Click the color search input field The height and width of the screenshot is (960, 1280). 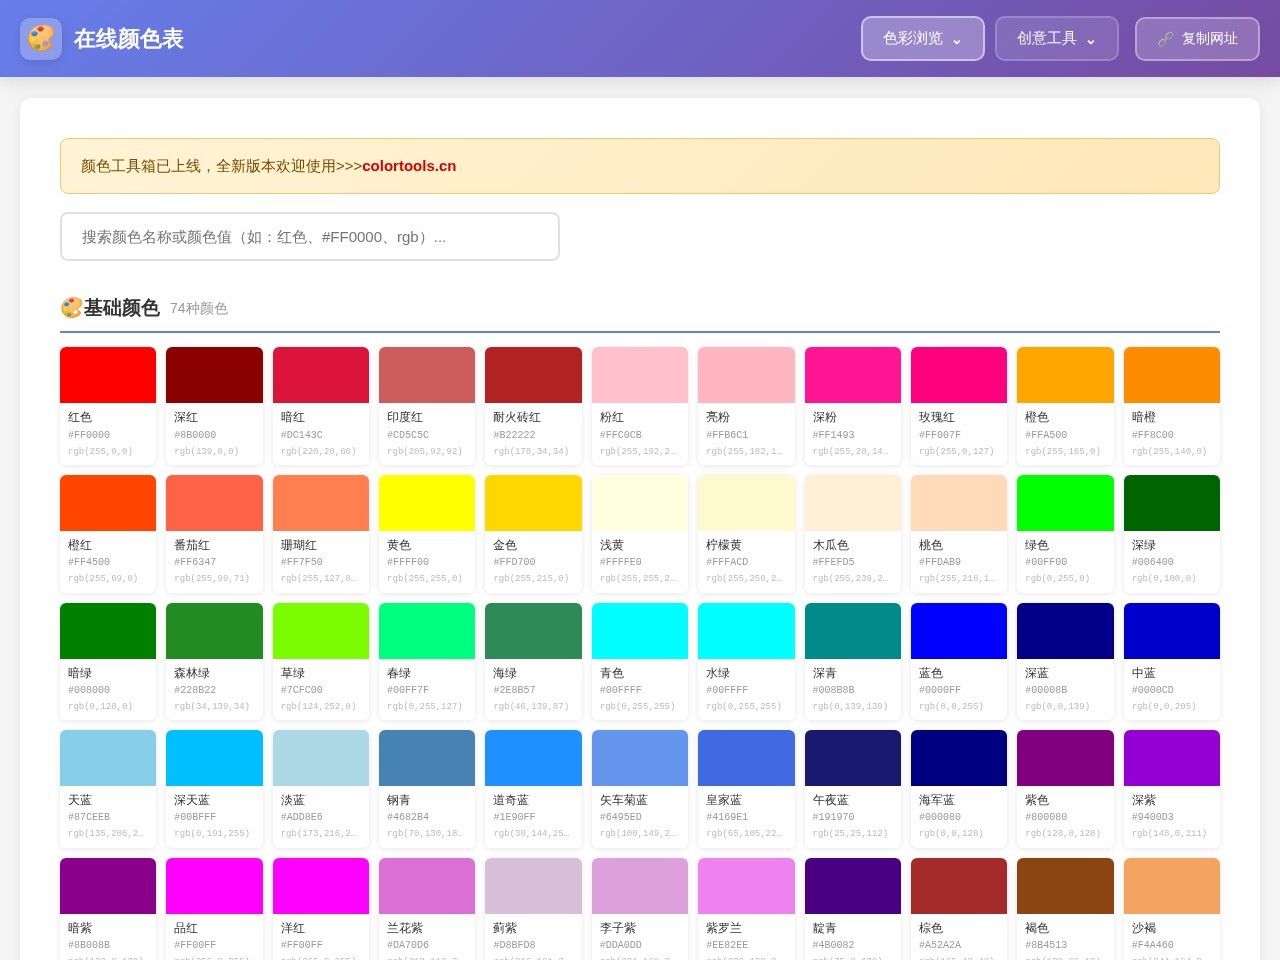(x=310, y=237)
